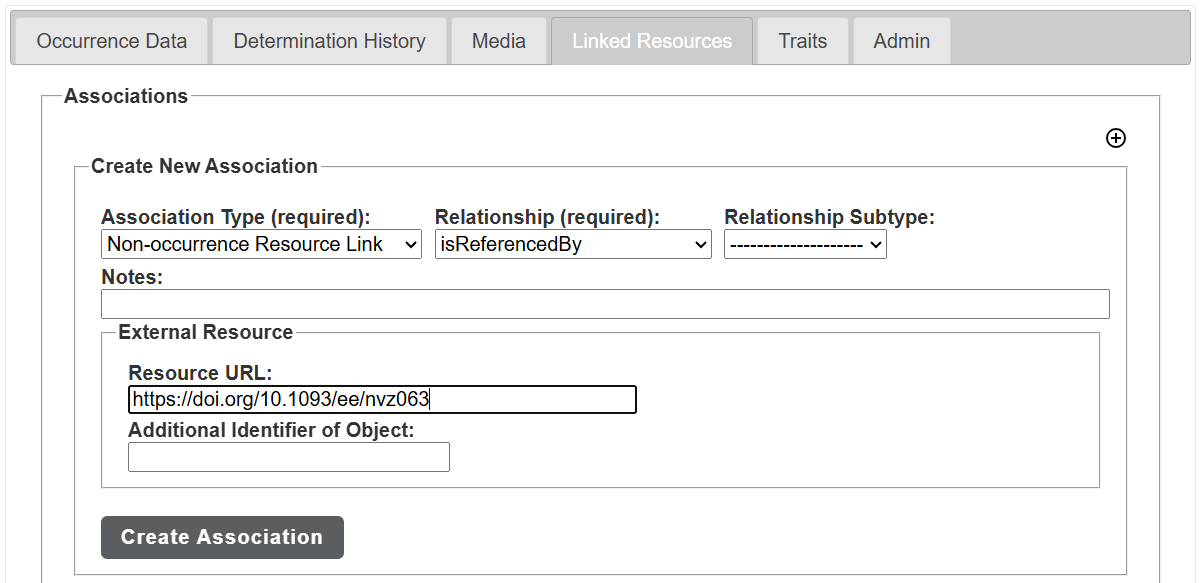This screenshot has width=1202, height=583.
Task: Open the Determination History tab
Action: pyautogui.click(x=329, y=41)
